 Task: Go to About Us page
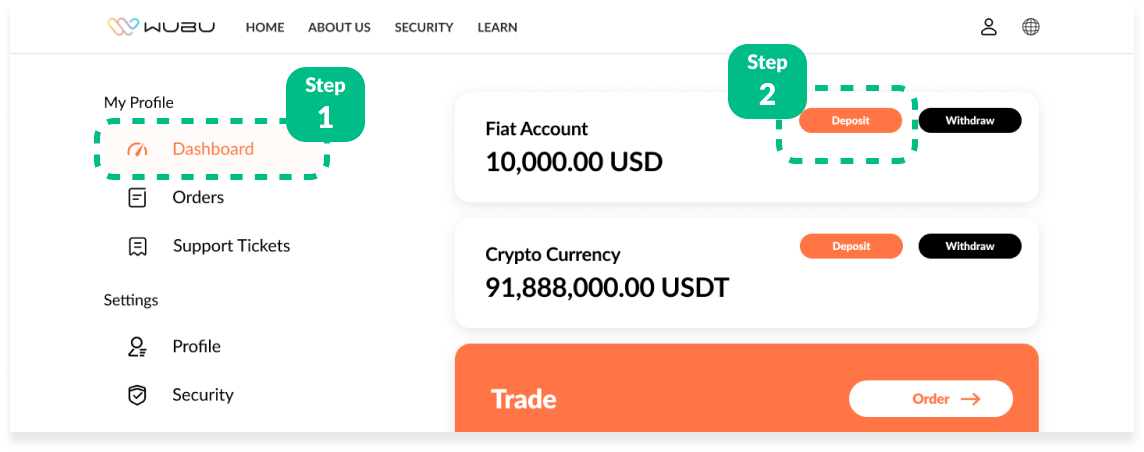(x=339, y=28)
